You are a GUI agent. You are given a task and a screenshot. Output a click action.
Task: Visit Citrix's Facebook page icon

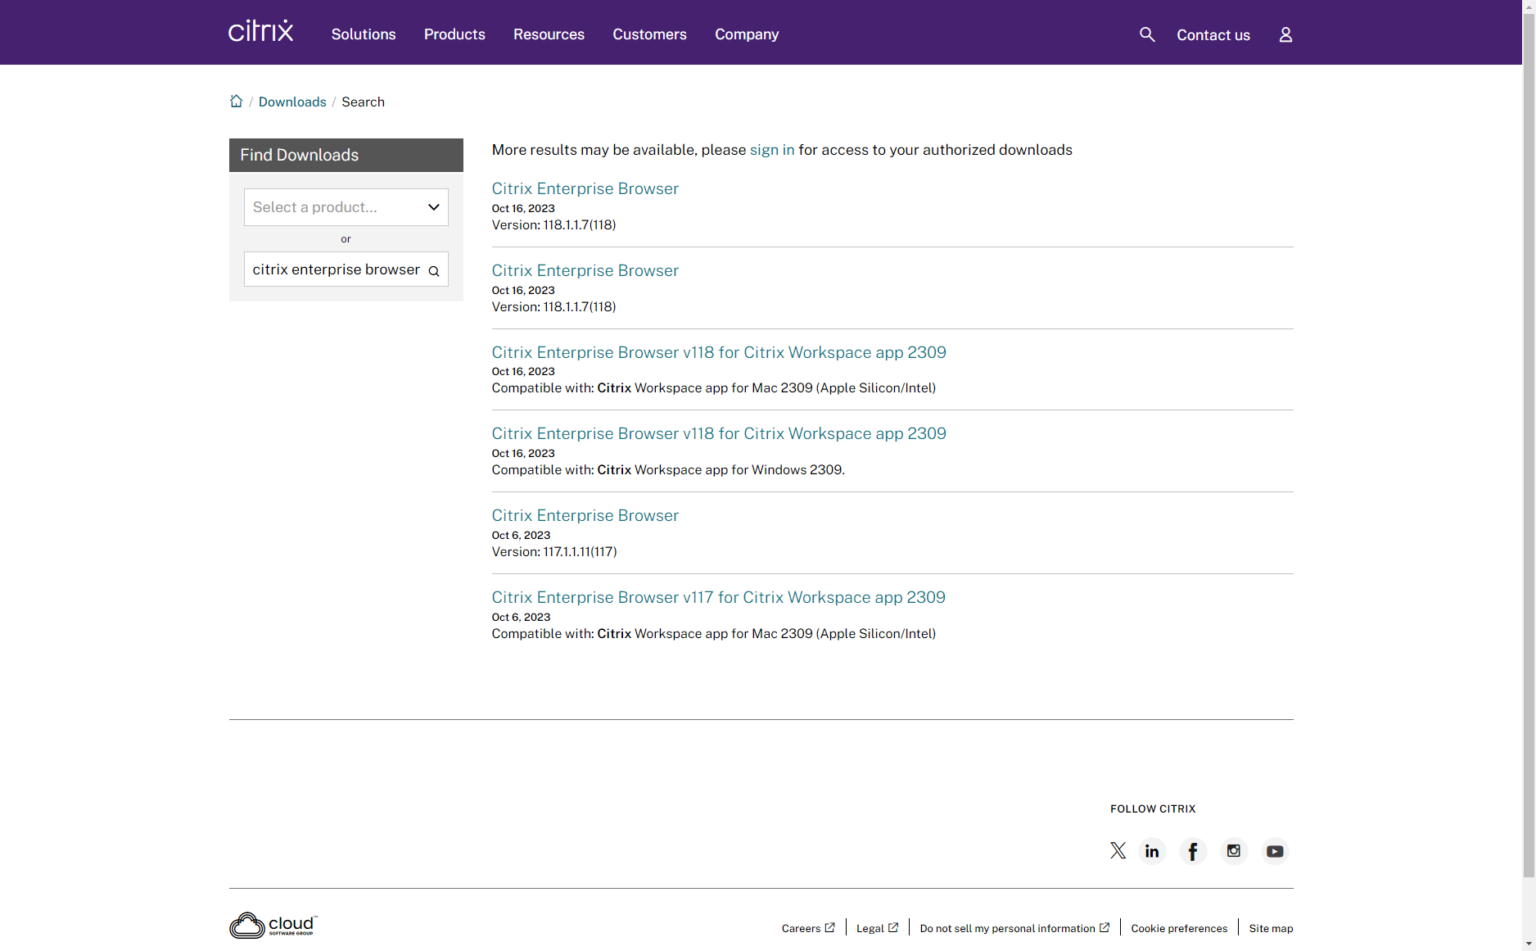(1193, 851)
